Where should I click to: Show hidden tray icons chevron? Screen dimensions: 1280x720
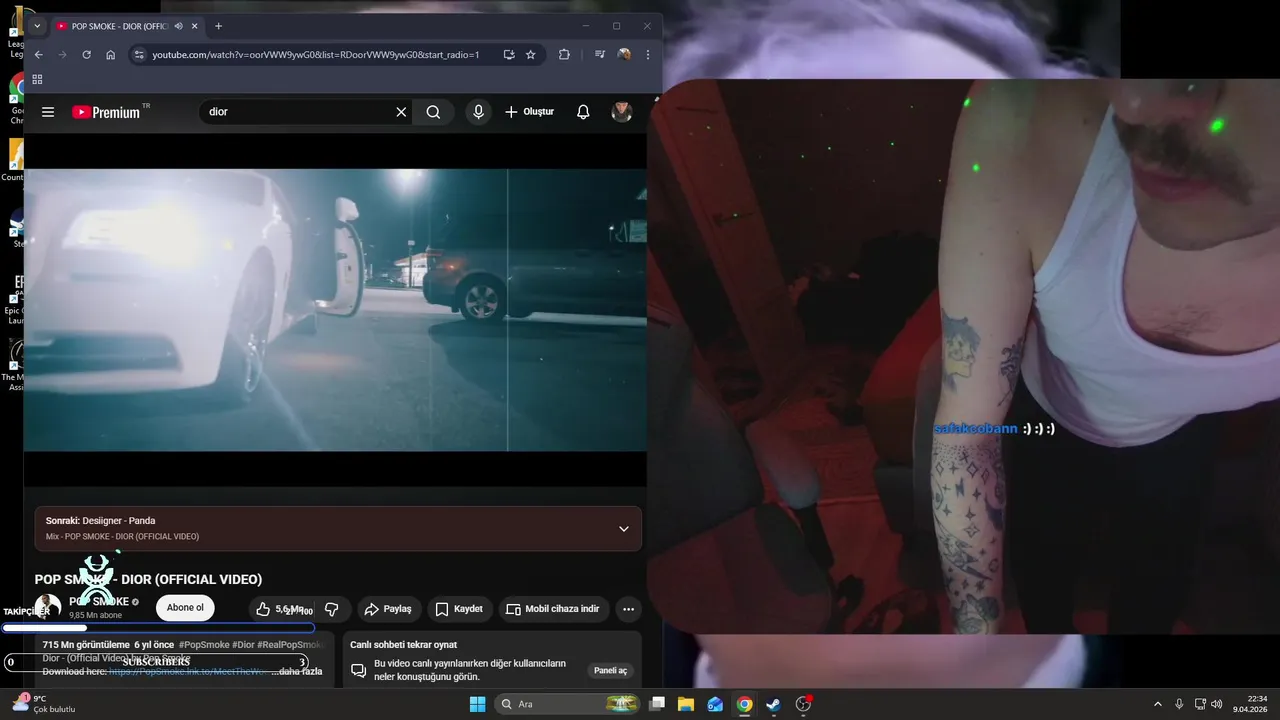click(1158, 704)
